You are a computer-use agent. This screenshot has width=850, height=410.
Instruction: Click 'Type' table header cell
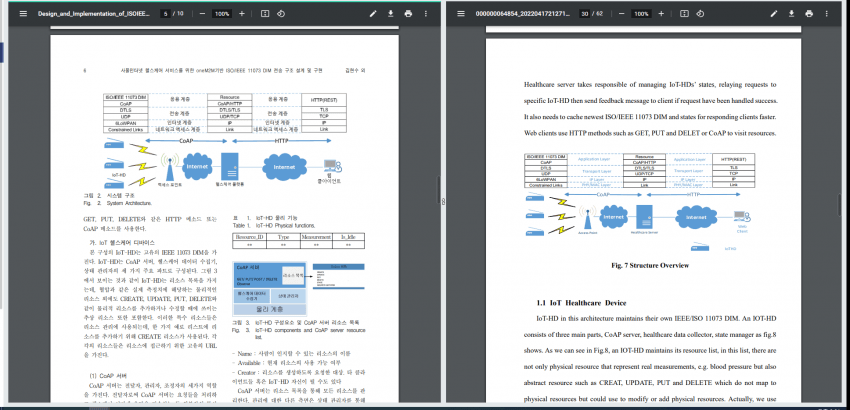click(284, 237)
